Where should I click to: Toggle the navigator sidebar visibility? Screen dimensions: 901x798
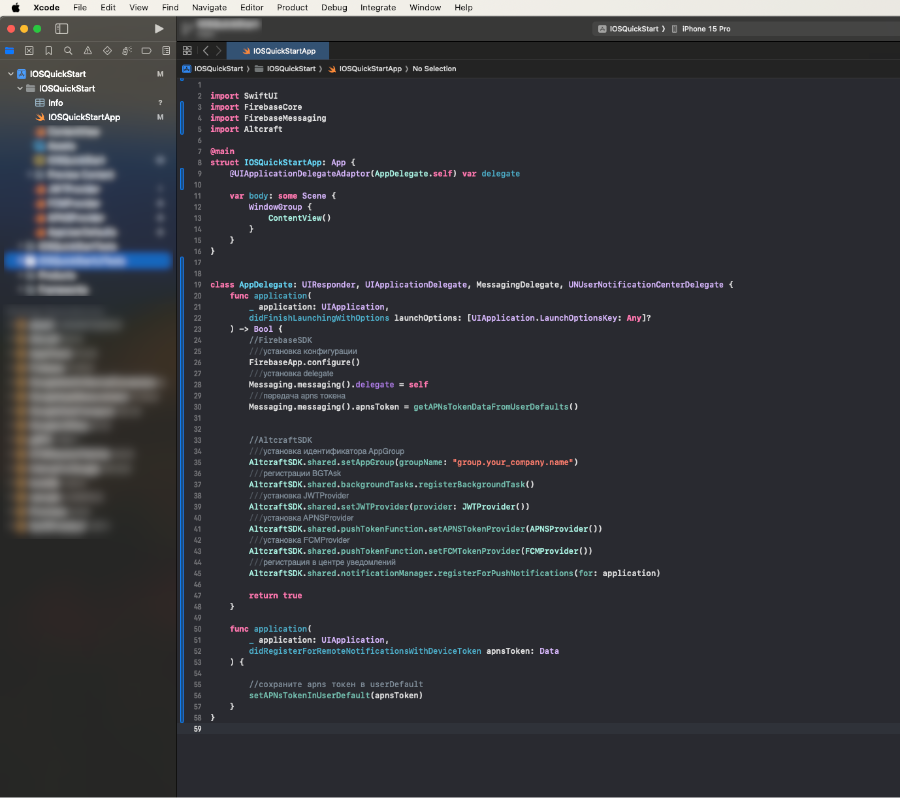click(62, 29)
